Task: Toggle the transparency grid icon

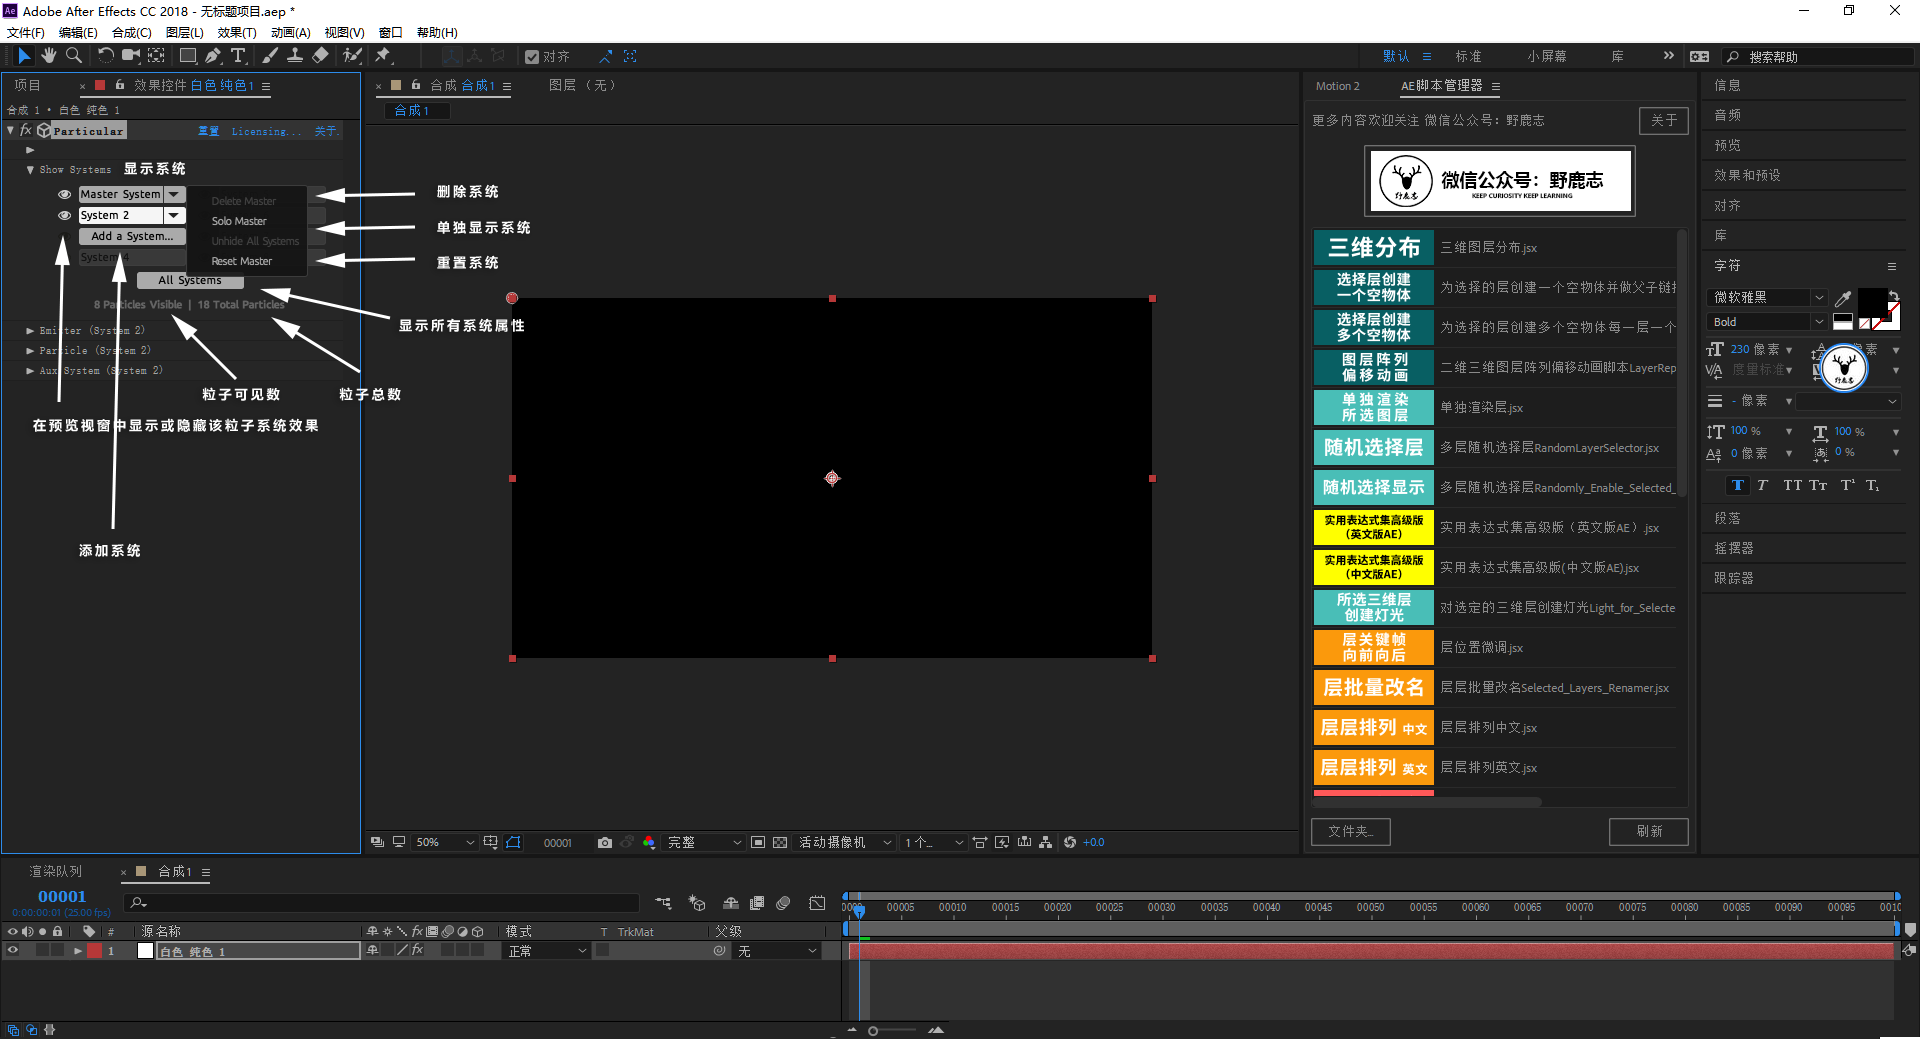Action: (x=780, y=843)
